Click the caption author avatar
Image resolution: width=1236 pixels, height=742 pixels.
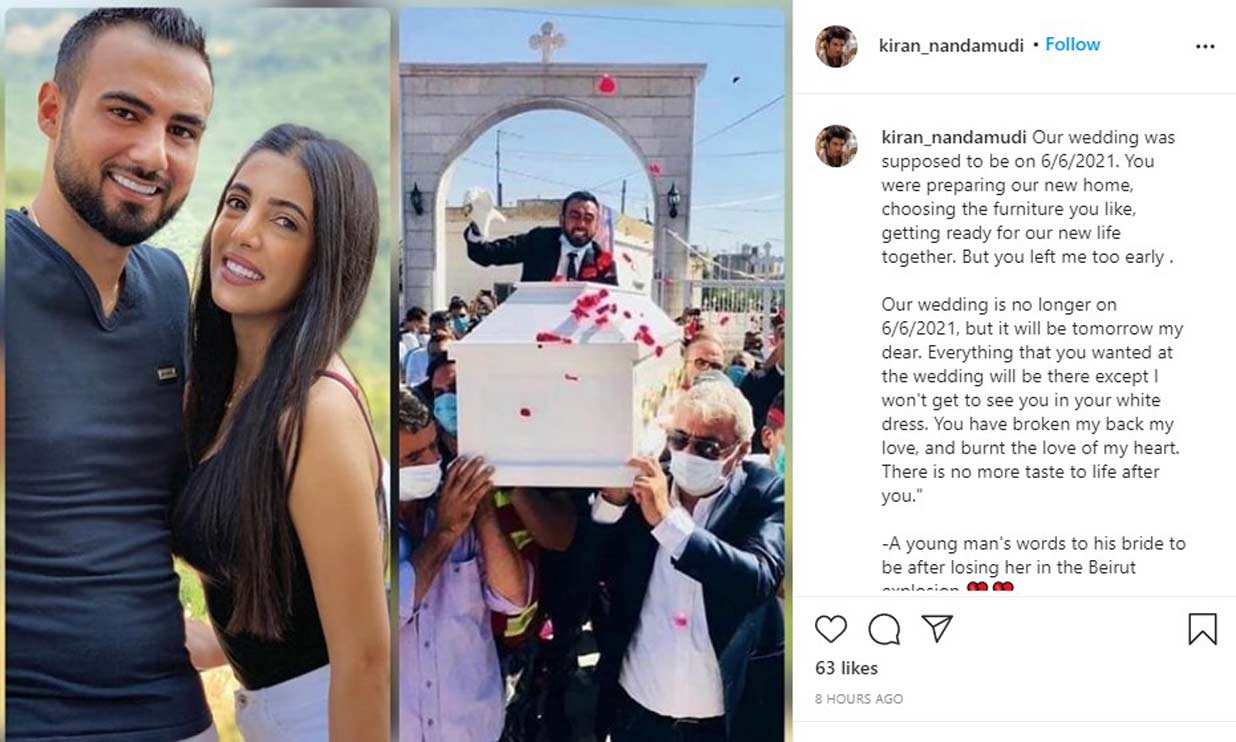tap(836, 146)
